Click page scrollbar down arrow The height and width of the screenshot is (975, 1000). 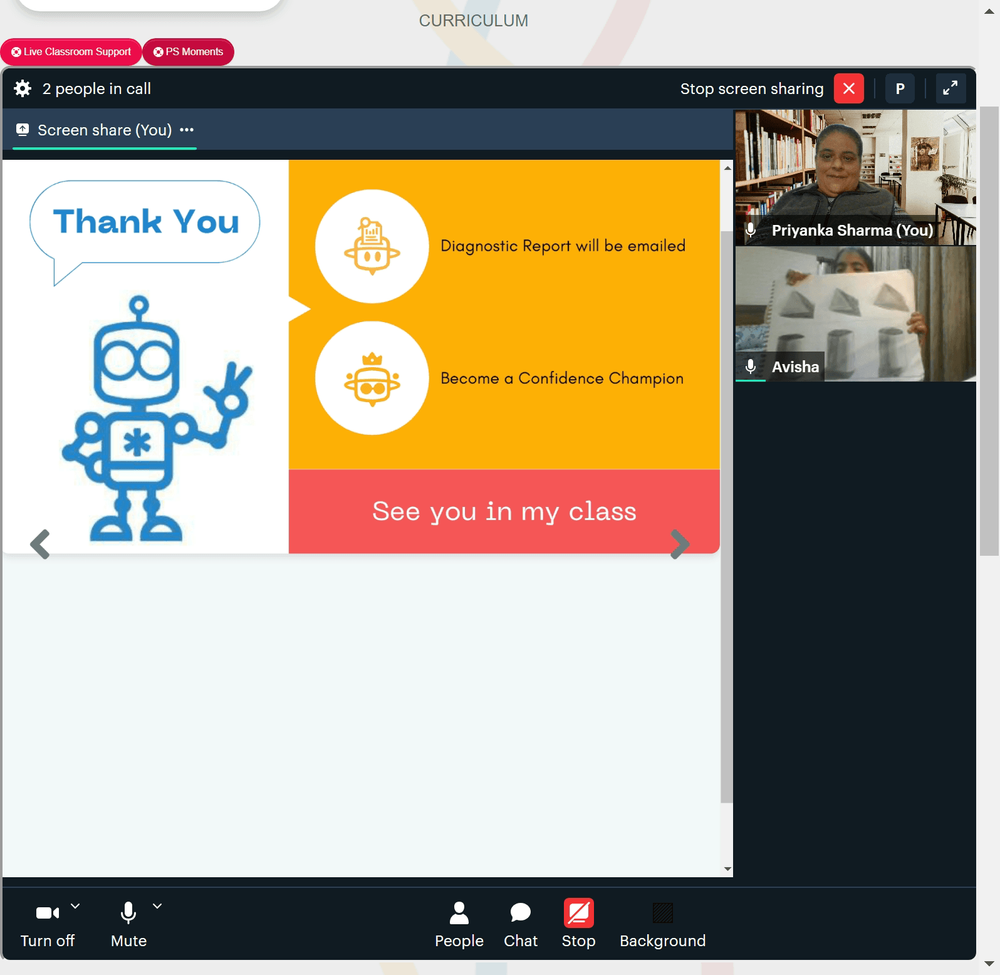tap(989, 964)
